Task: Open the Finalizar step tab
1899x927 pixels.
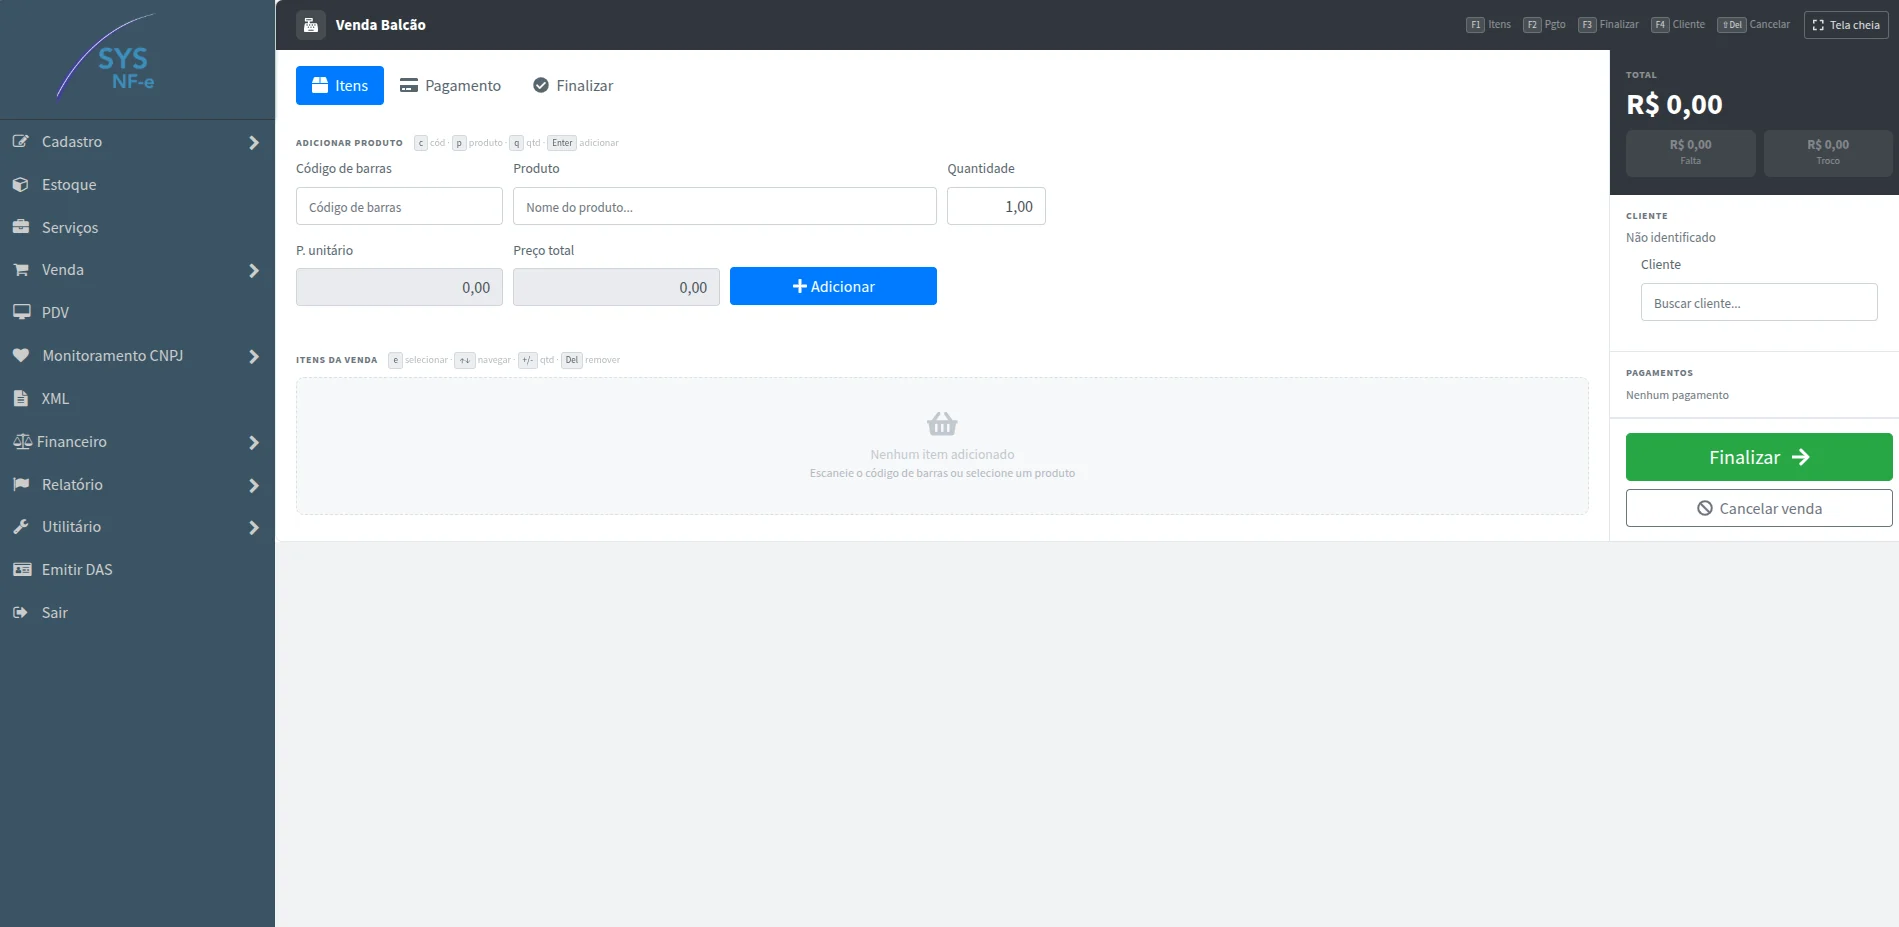Action: [x=573, y=86]
